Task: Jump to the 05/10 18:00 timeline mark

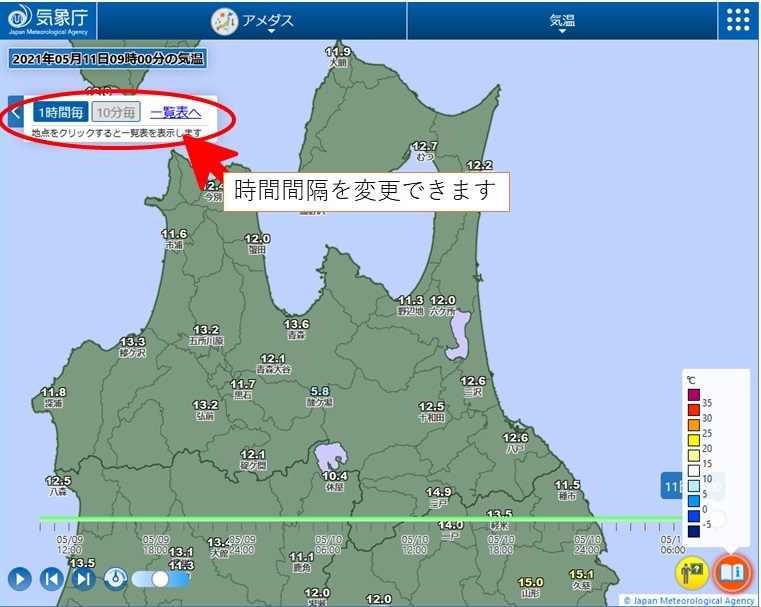Action: click(501, 544)
